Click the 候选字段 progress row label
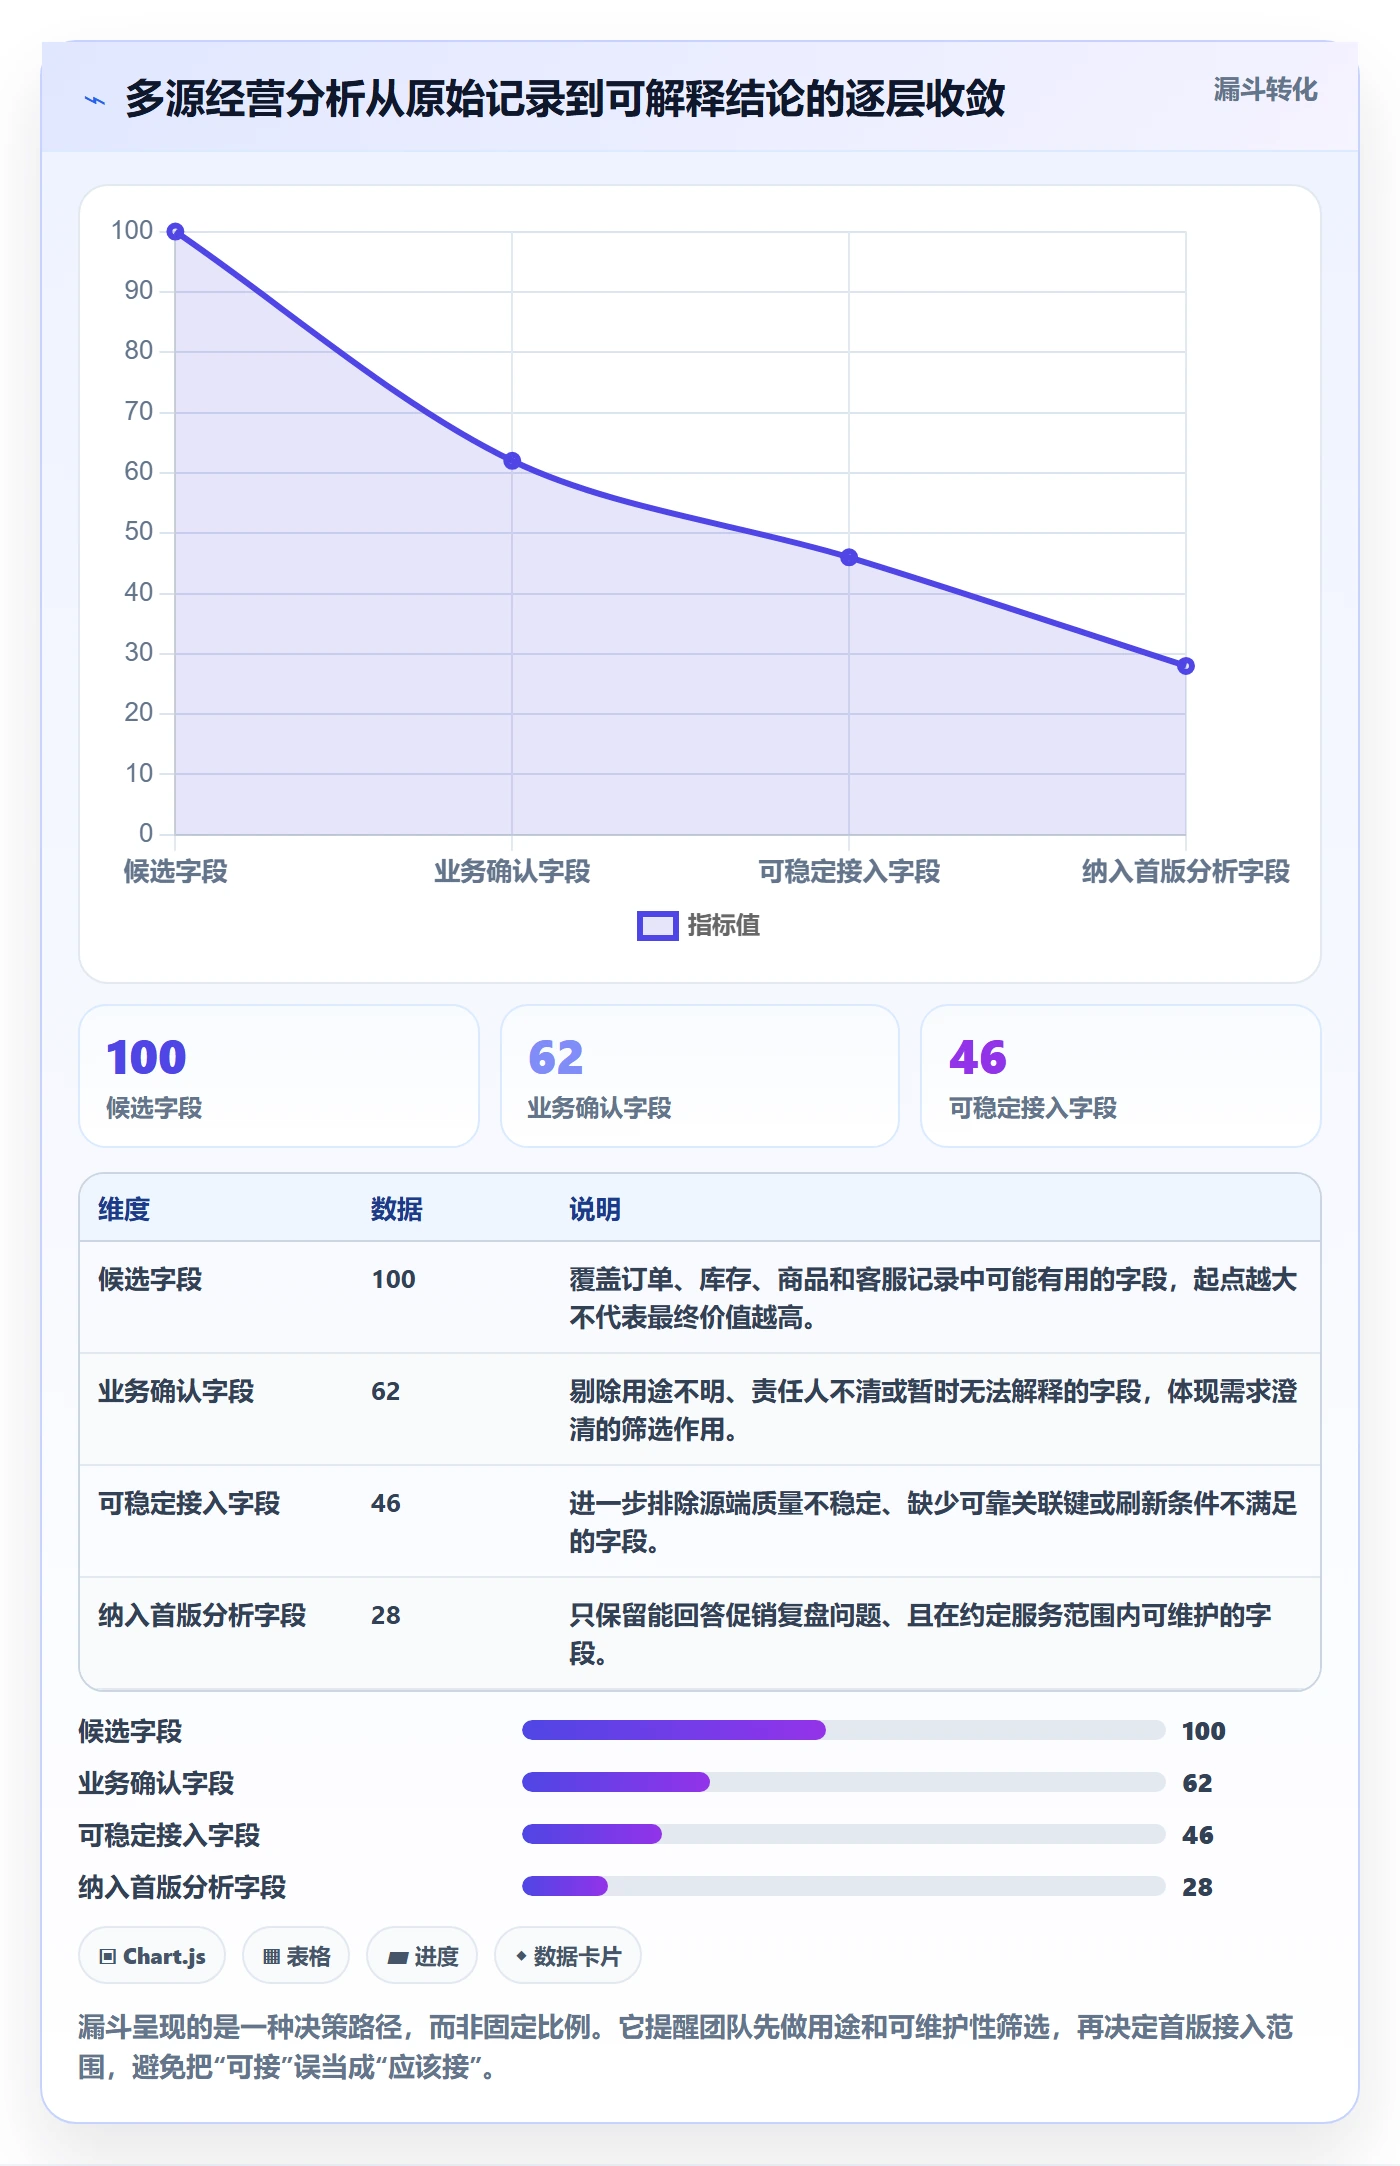The width and height of the screenshot is (1400, 2166). point(131,1731)
